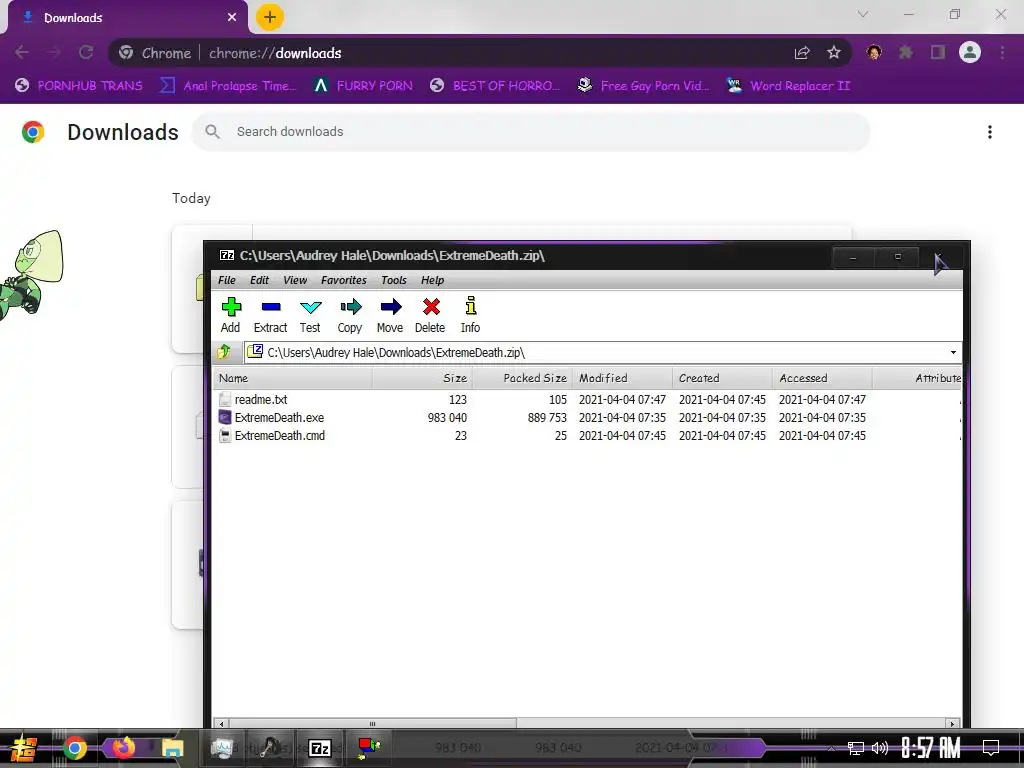The image size is (1024, 768).
Task: Click the Add button in 7-Zip toolbar
Action: [231, 315]
